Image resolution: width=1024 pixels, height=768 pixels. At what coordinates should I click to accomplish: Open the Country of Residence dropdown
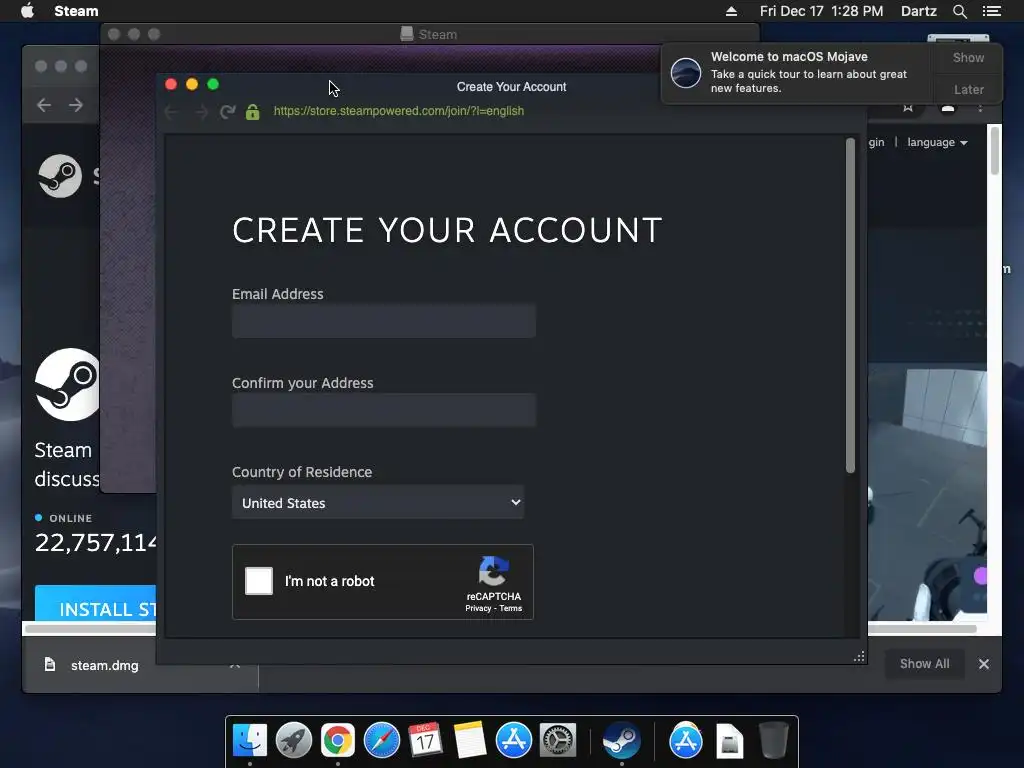click(378, 502)
